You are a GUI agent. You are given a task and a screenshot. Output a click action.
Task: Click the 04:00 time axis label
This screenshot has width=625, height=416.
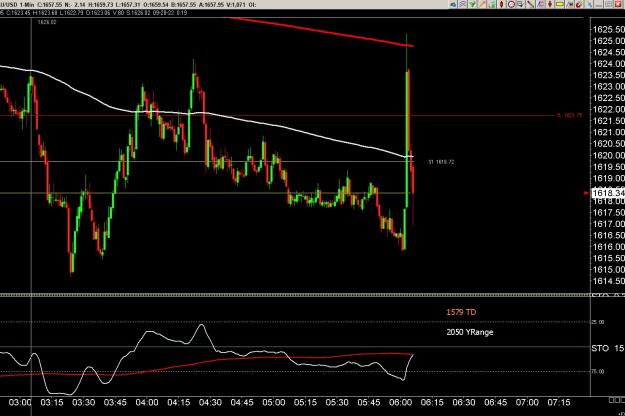click(147, 402)
